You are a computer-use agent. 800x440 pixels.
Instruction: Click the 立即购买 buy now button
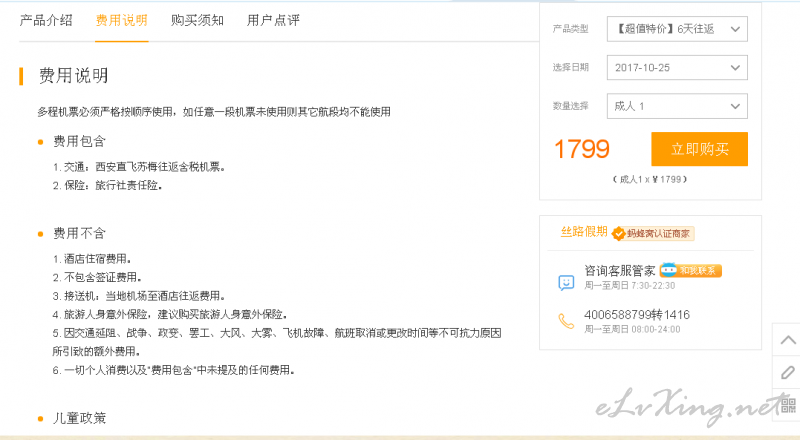click(699, 149)
